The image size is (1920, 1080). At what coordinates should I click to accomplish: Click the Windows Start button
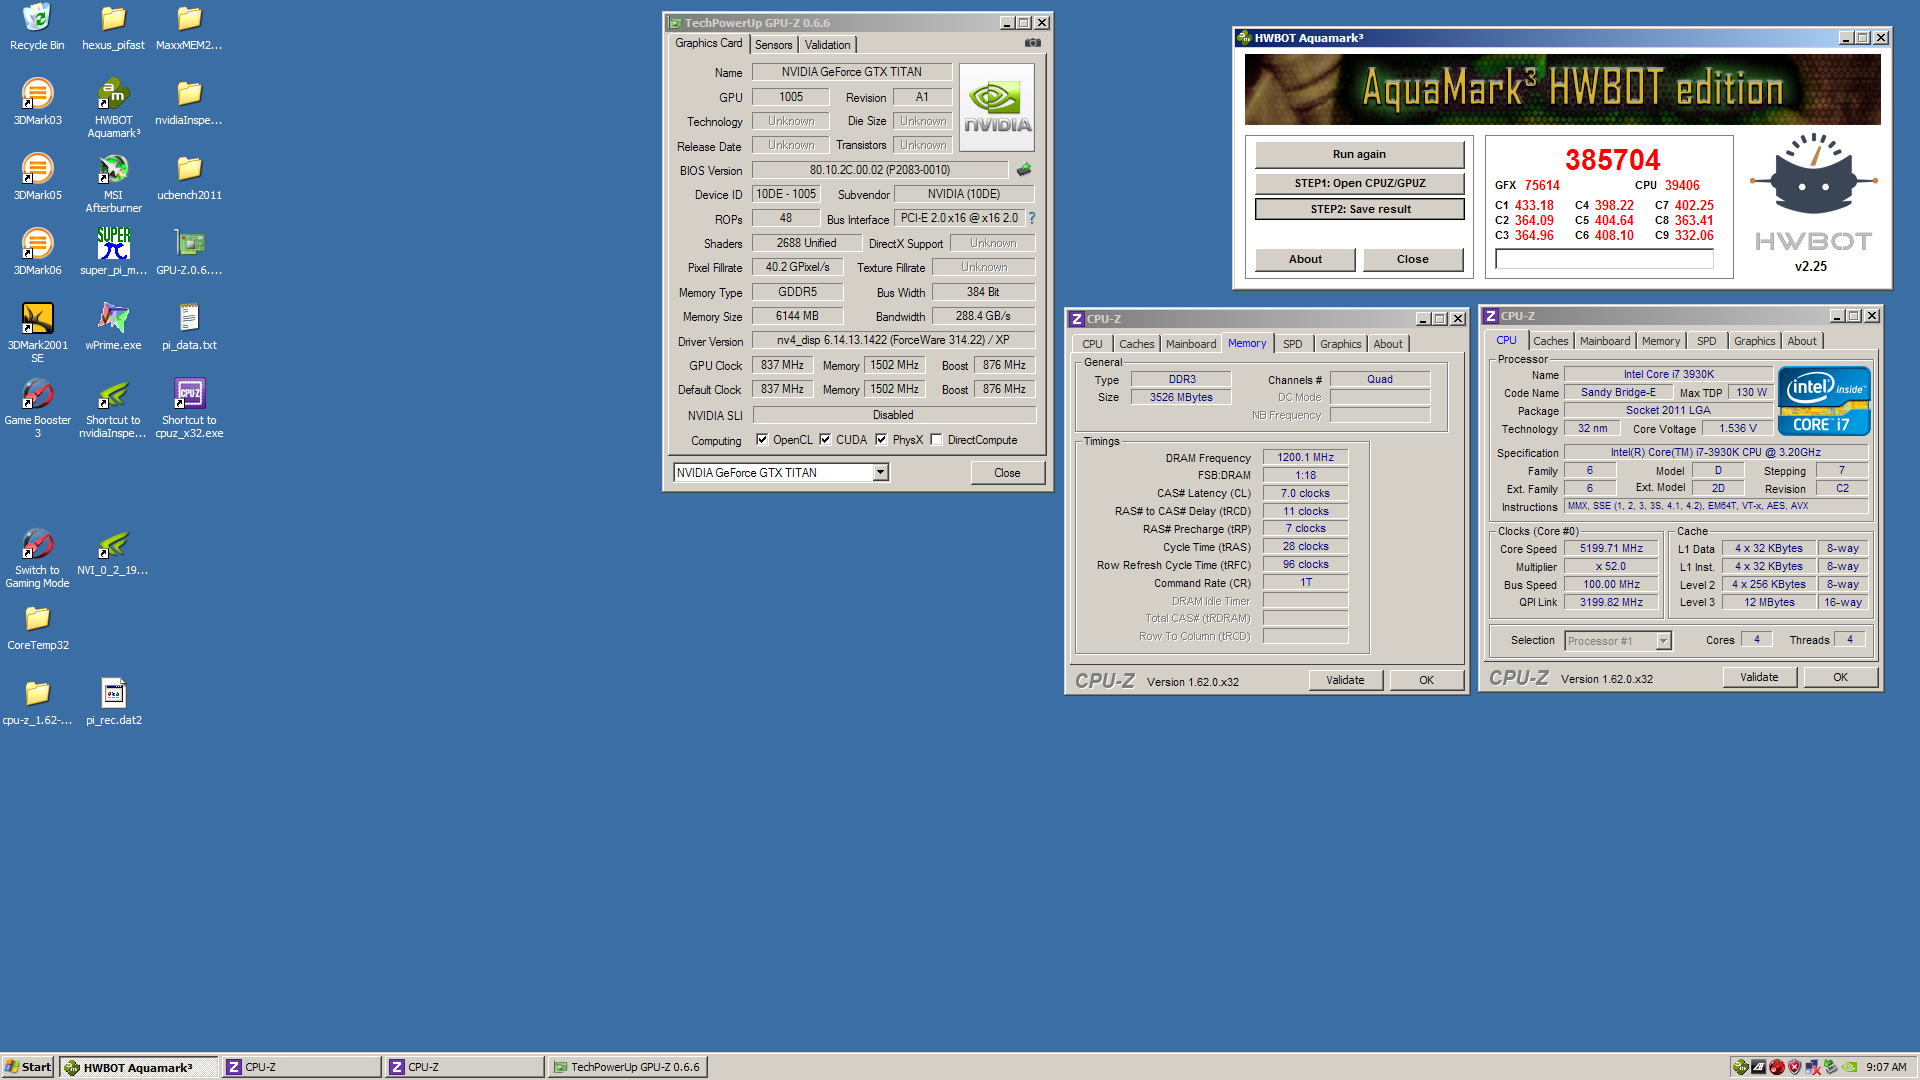28,1067
